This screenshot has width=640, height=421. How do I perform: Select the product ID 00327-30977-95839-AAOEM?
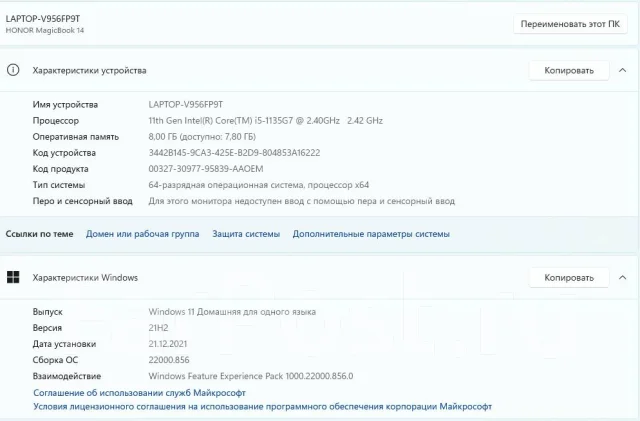[x=206, y=169]
